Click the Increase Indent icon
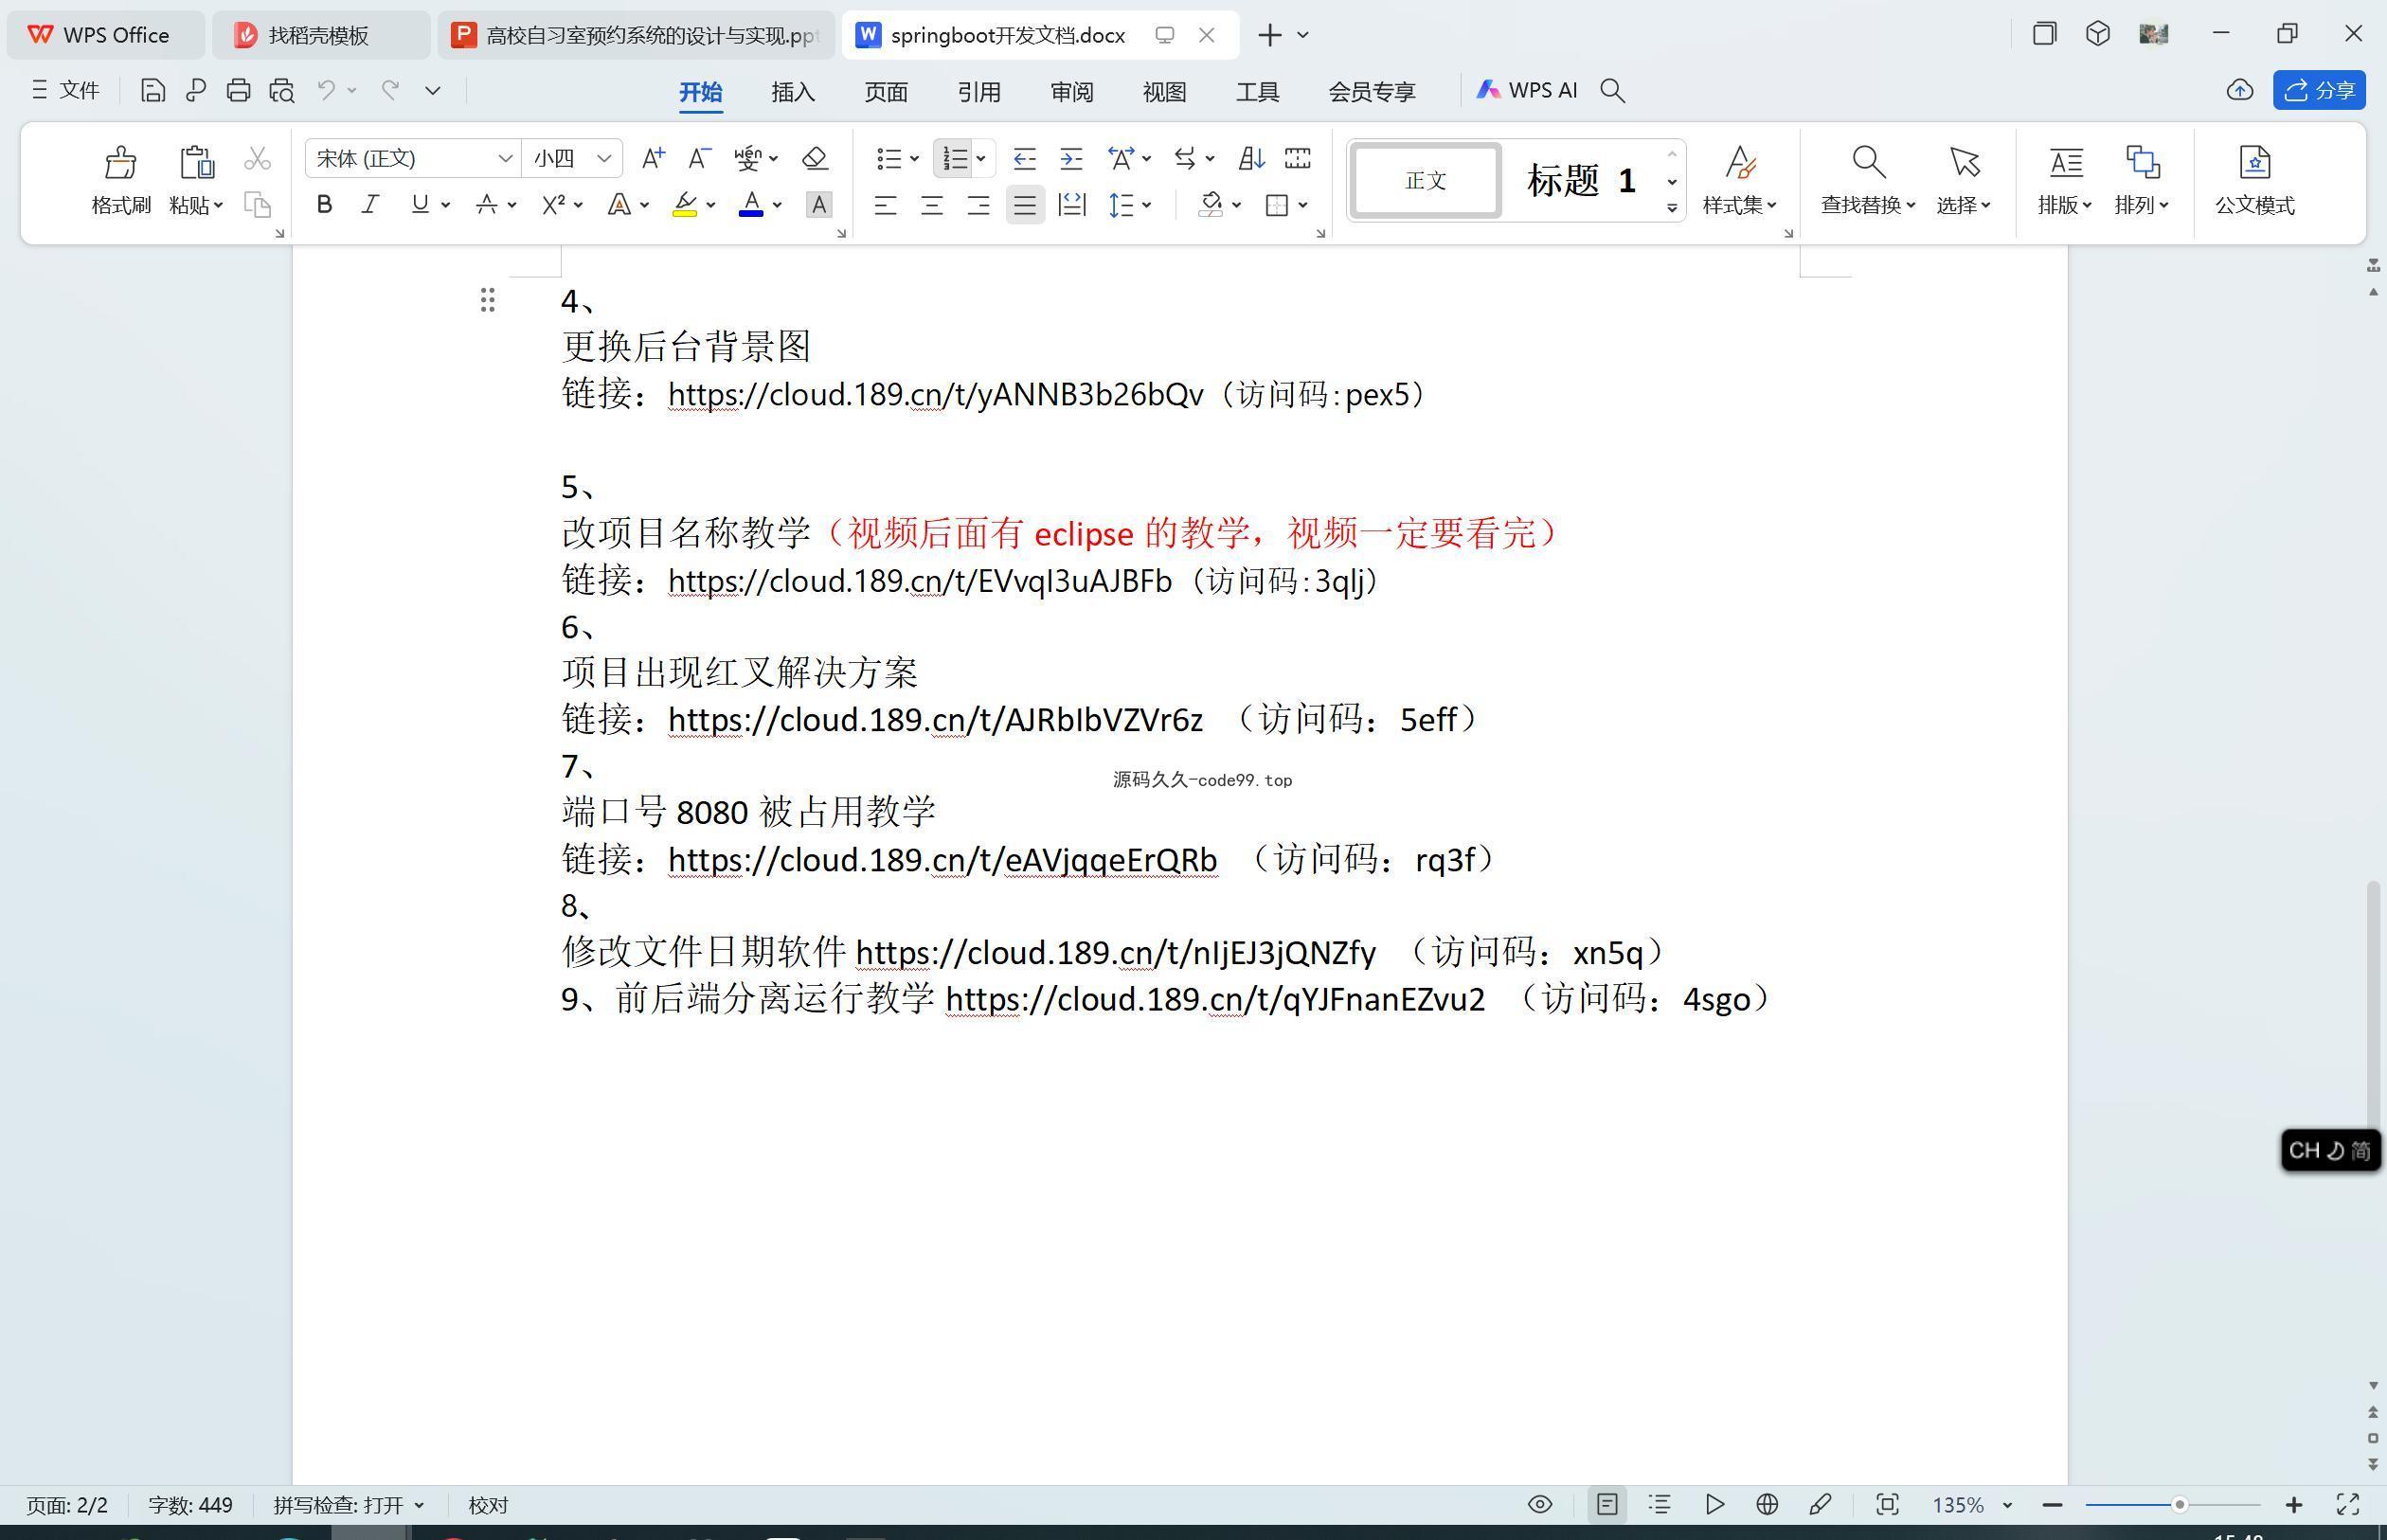Image resolution: width=2387 pixels, height=1540 pixels. (x=1071, y=158)
